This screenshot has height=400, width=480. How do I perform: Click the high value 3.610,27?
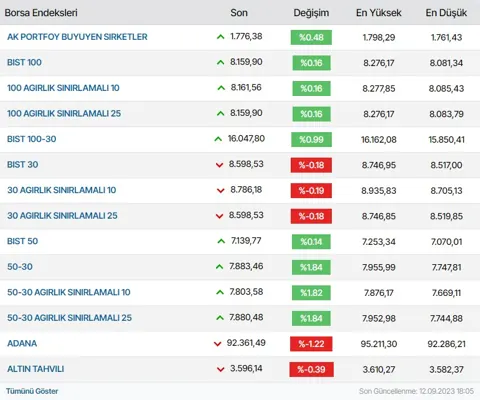coord(379,369)
